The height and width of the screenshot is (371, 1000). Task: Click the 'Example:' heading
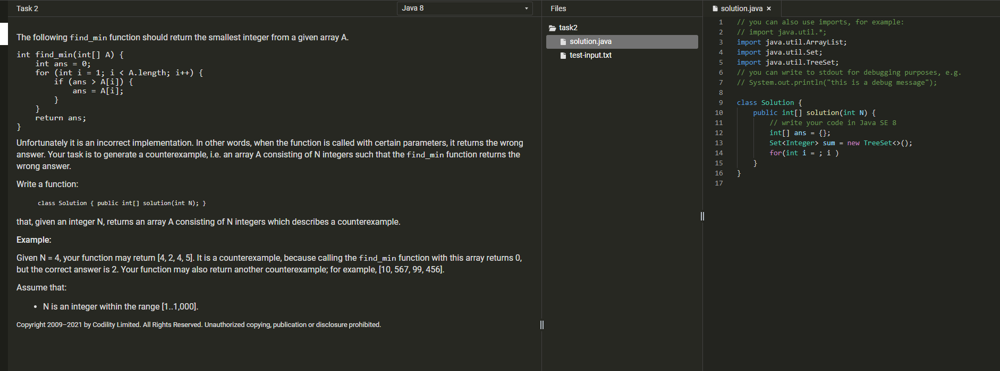tap(34, 240)
